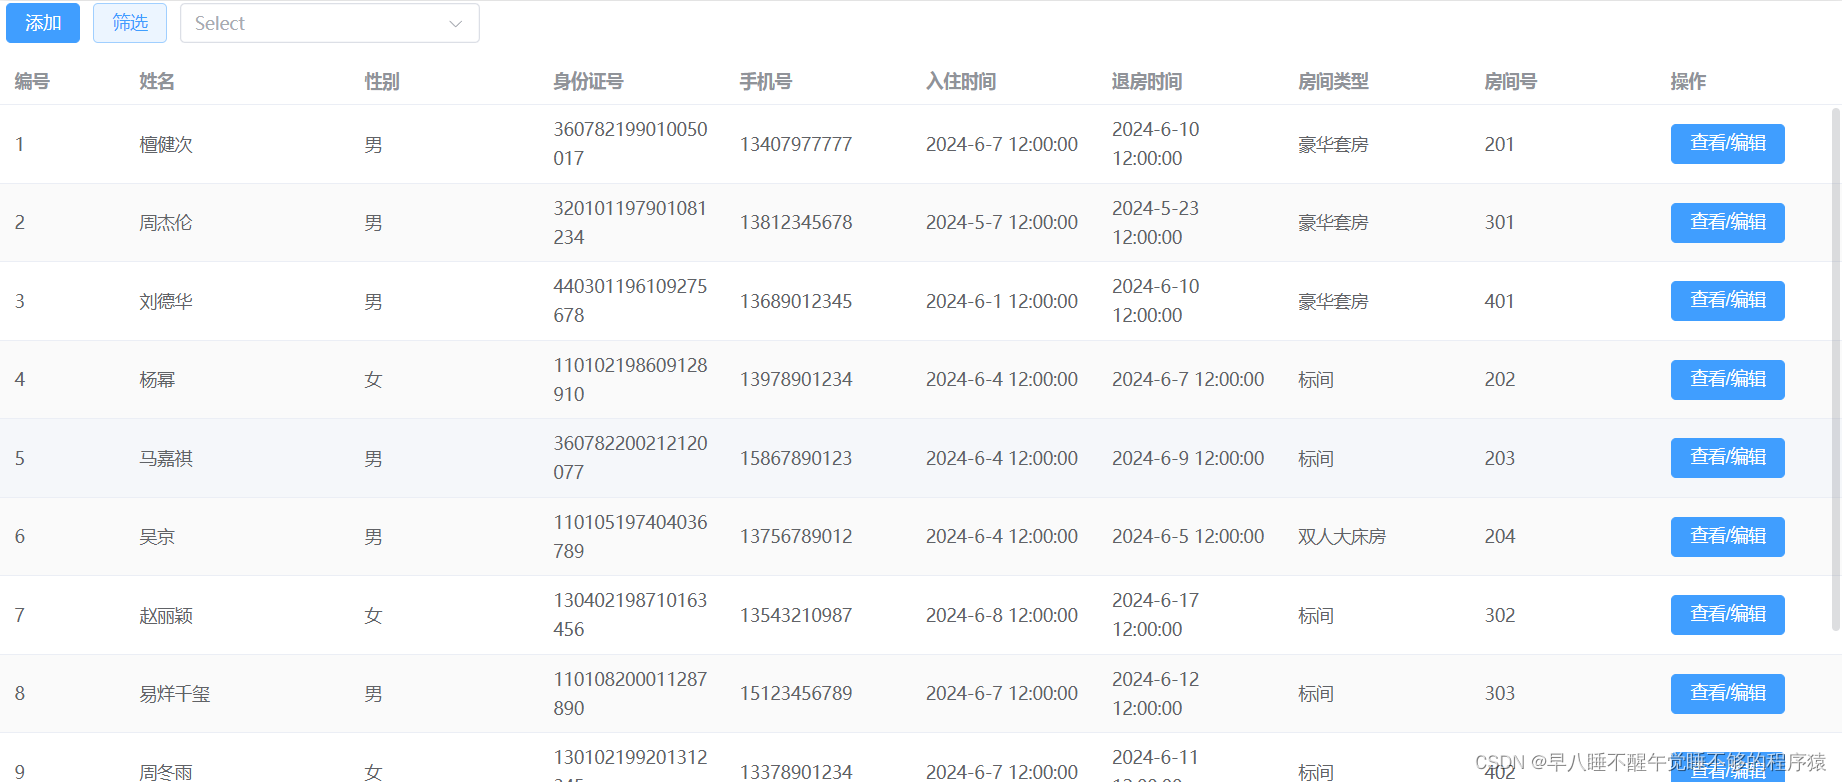Click the 操作 column header
This screenshot has width=1842, height=782.
pyautogui.click(x=1688, y=82)
